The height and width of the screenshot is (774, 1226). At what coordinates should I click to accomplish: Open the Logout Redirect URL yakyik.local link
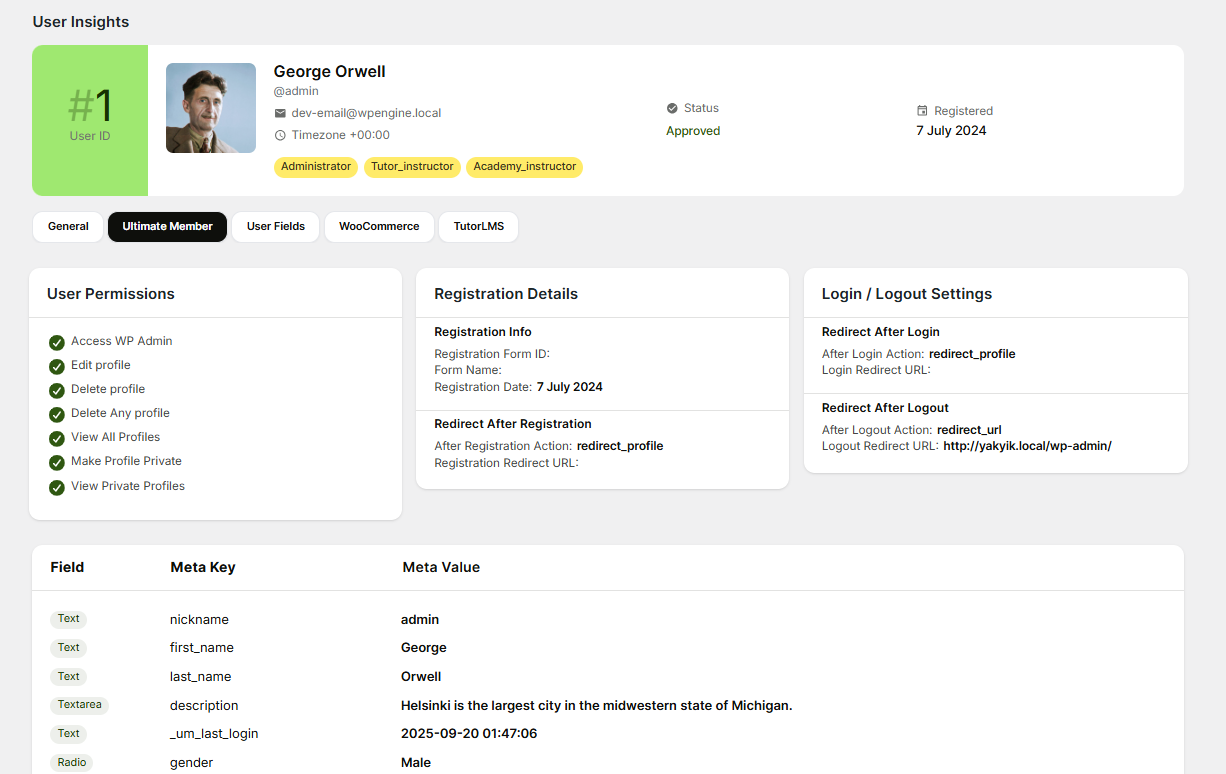coord(1027,446)
